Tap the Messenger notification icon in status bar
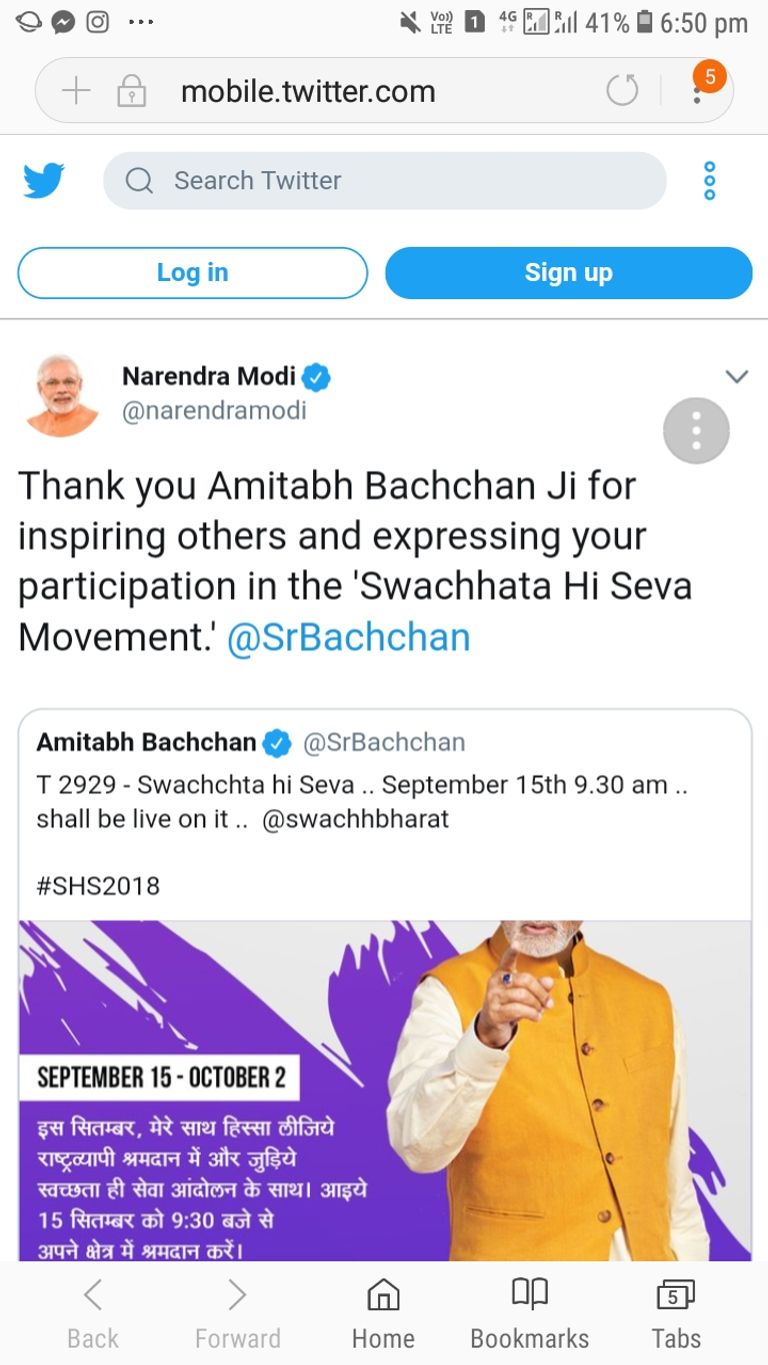The height and width of the screenshot is (1365, 768). pos(64,22)
